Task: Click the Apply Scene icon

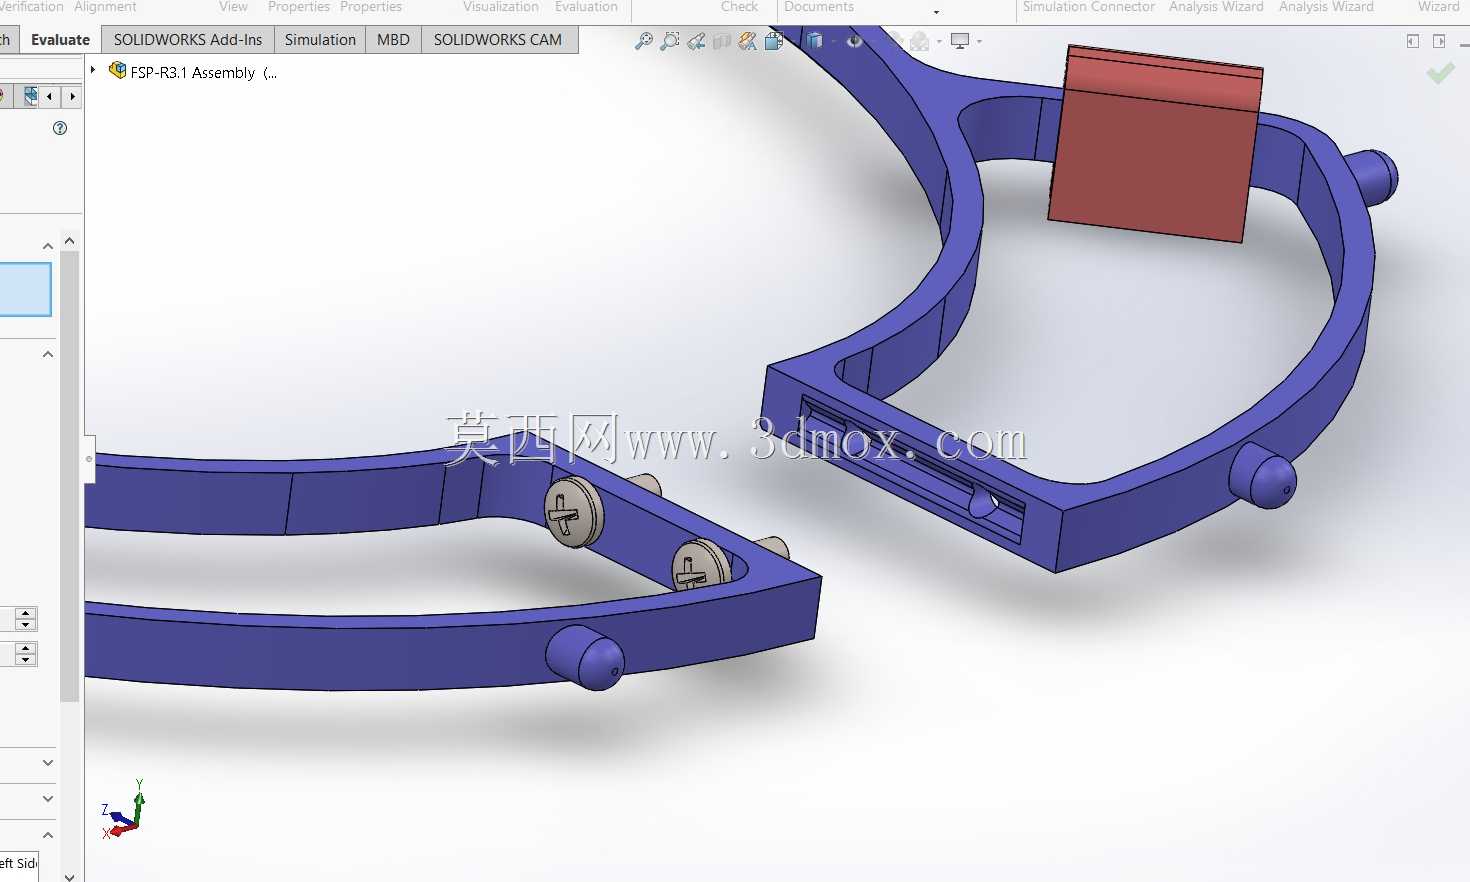Action: (x=920, y=41)
